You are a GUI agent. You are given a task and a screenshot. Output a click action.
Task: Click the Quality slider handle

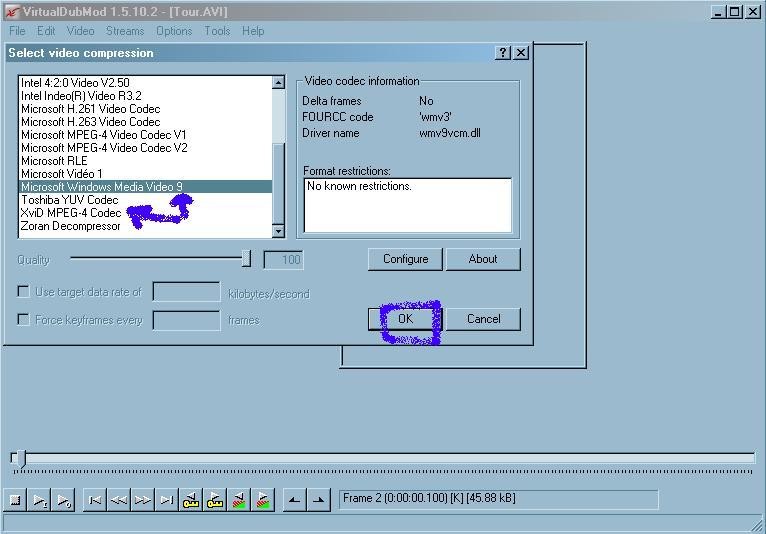click(x=246, y=258)
